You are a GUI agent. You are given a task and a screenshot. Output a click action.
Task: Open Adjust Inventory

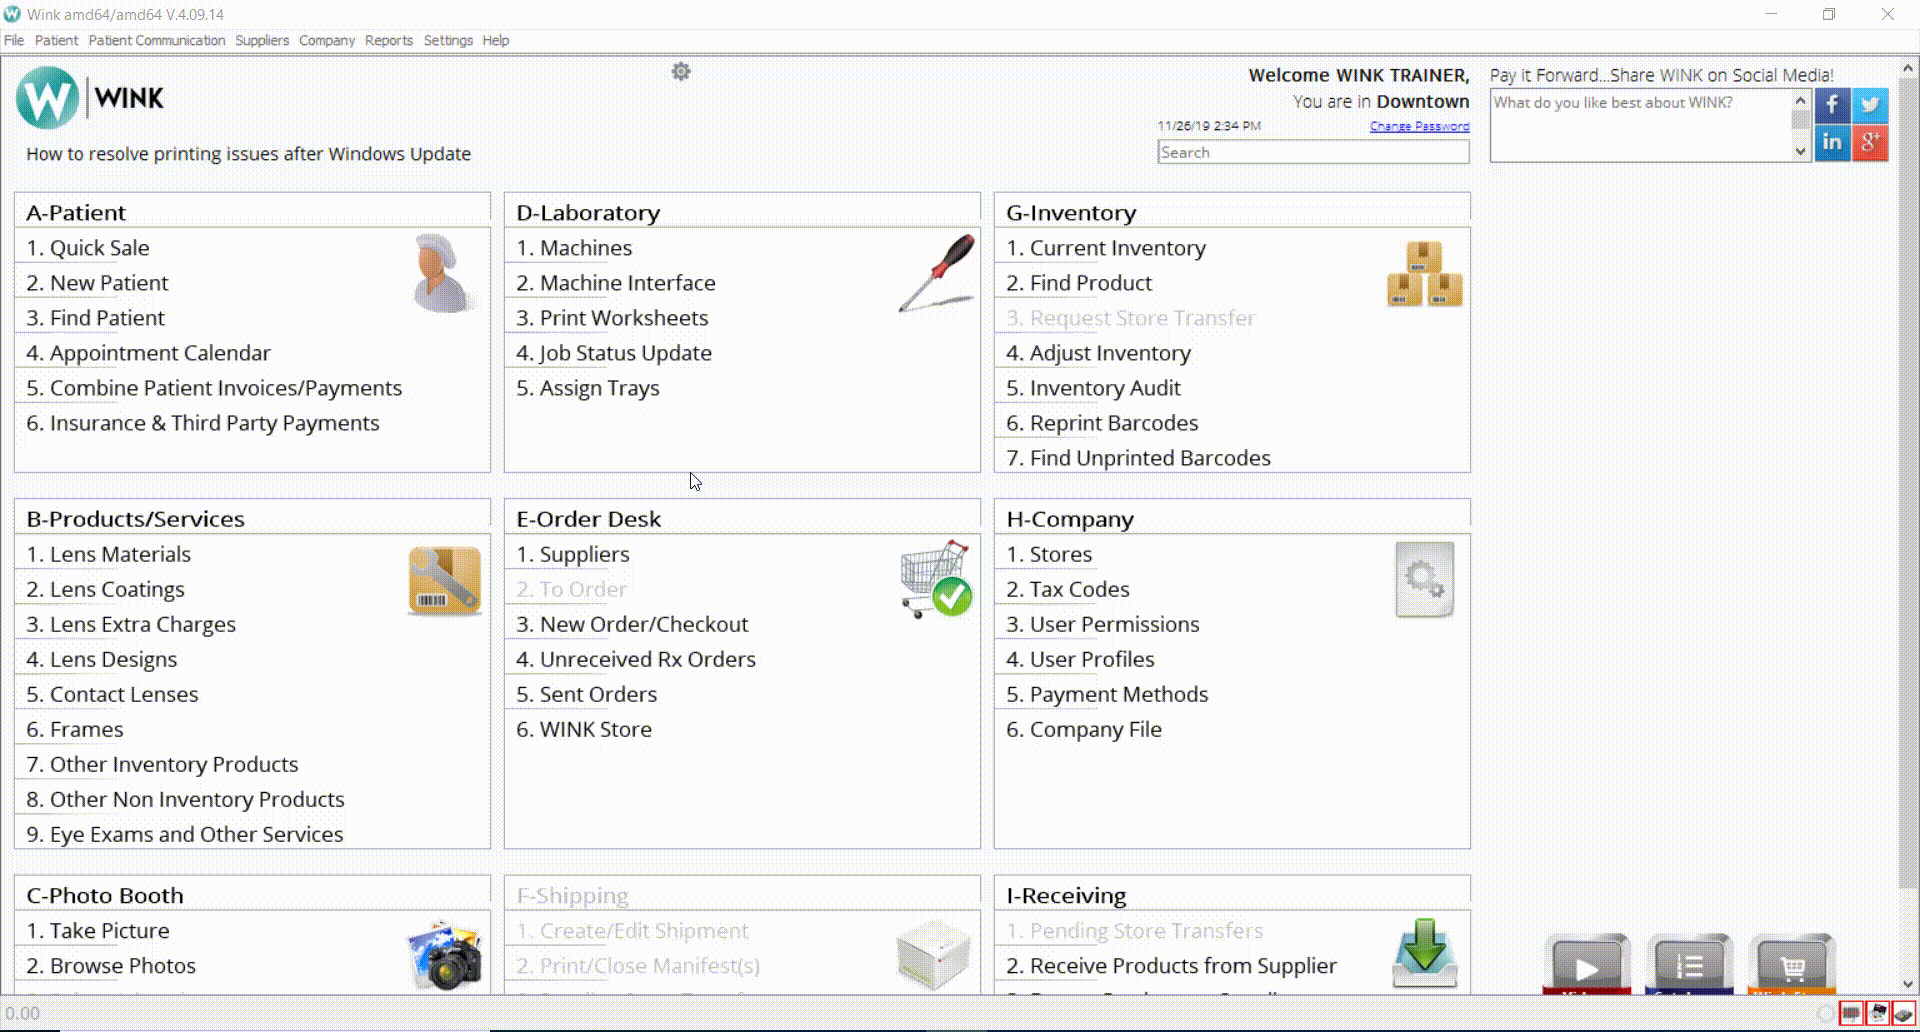click(x=1099, y=353)
